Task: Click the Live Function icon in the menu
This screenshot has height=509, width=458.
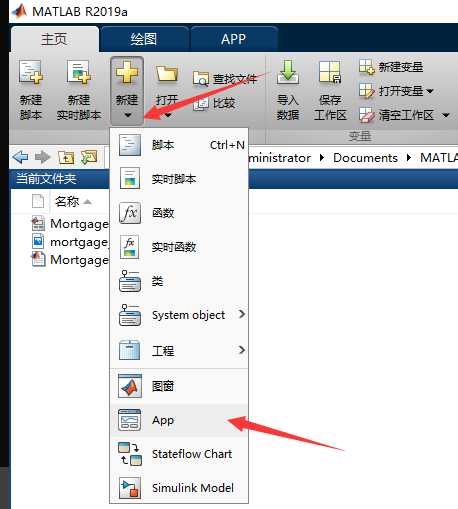Action: coord(130,247)
